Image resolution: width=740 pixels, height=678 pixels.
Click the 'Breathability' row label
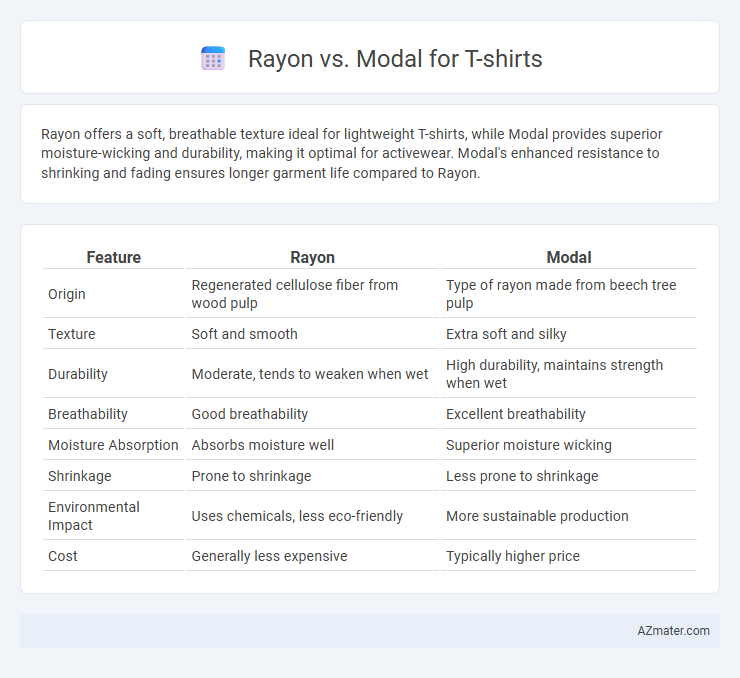[88, 414]
